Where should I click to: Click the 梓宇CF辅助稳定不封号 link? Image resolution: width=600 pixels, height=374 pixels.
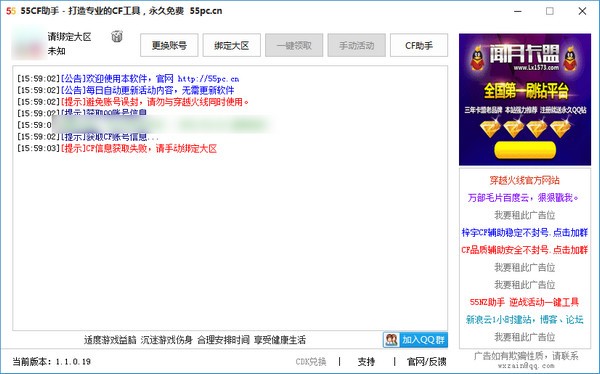click(x=525, y=232)
